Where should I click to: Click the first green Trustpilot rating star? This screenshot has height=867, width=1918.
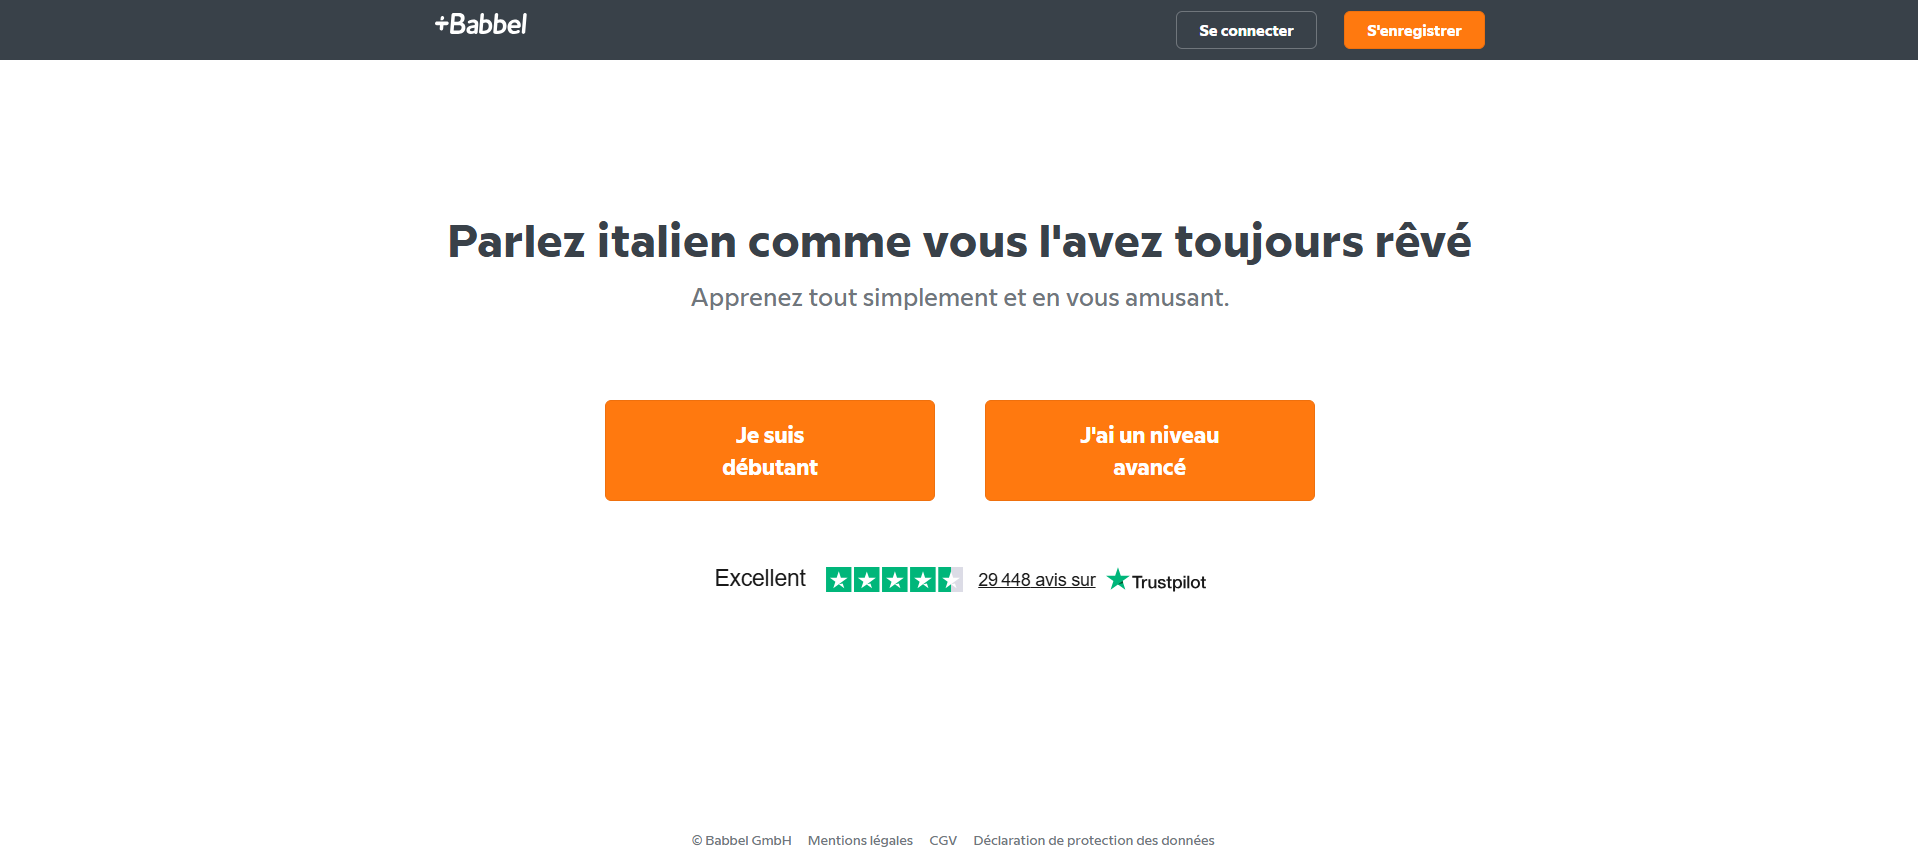pos(839,580)
